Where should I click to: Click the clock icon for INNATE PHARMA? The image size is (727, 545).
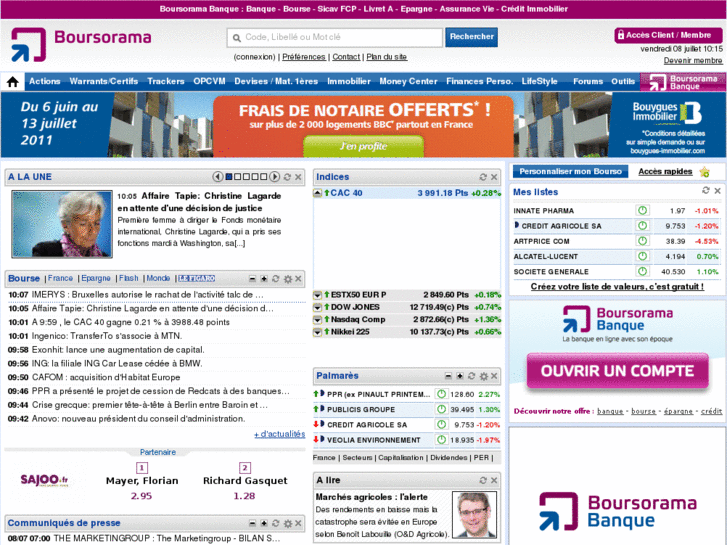[642, 210]
